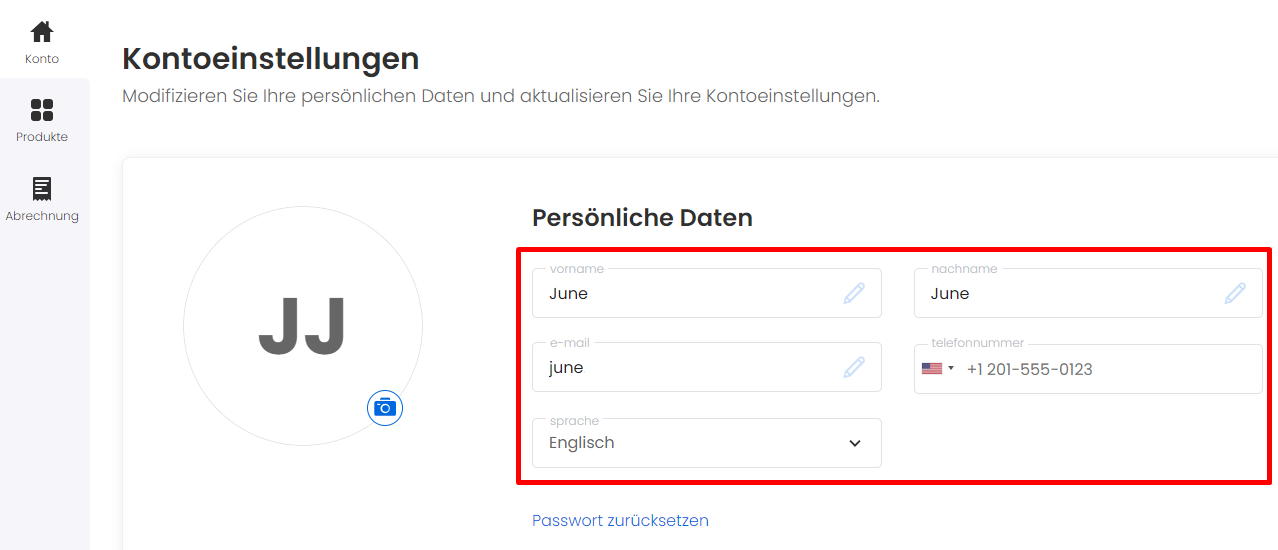Click the vorname field containing June
Image resolution: width=1278 pixels, height=550 pixels.
click(x=707, y=293)
